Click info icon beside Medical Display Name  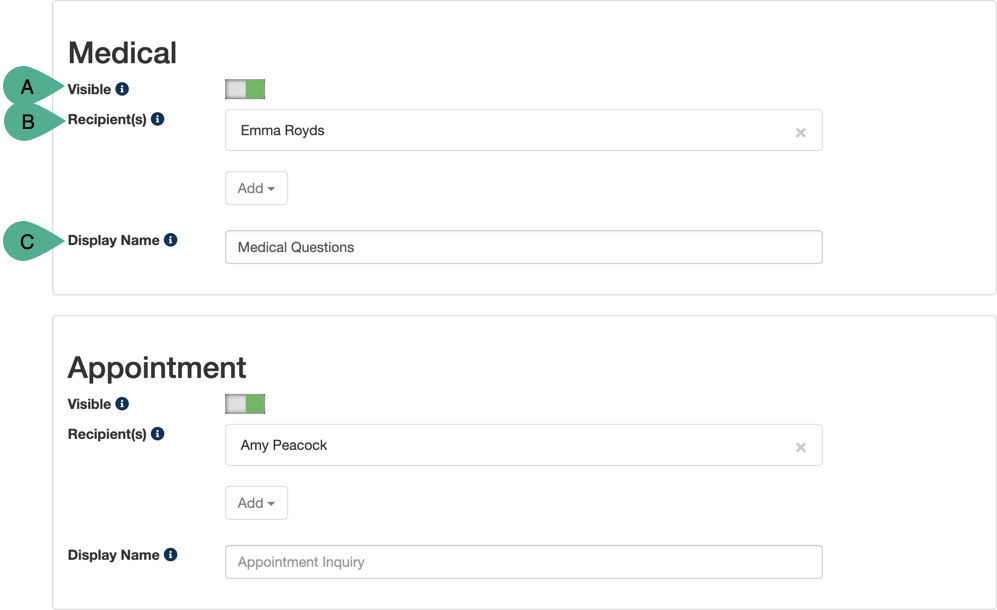click(x=171, y=240)
